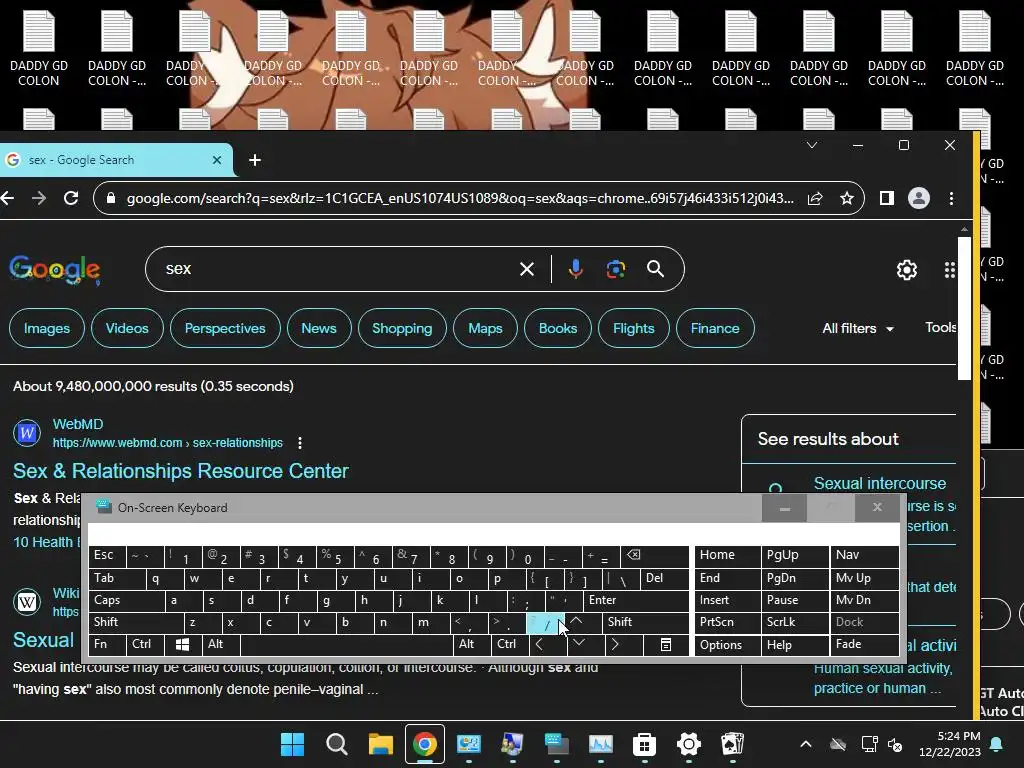Click the Backspace key on the On-Screen Keyboard
Image resolution: width=1024 pixels, height=768 pixels.
653,556
